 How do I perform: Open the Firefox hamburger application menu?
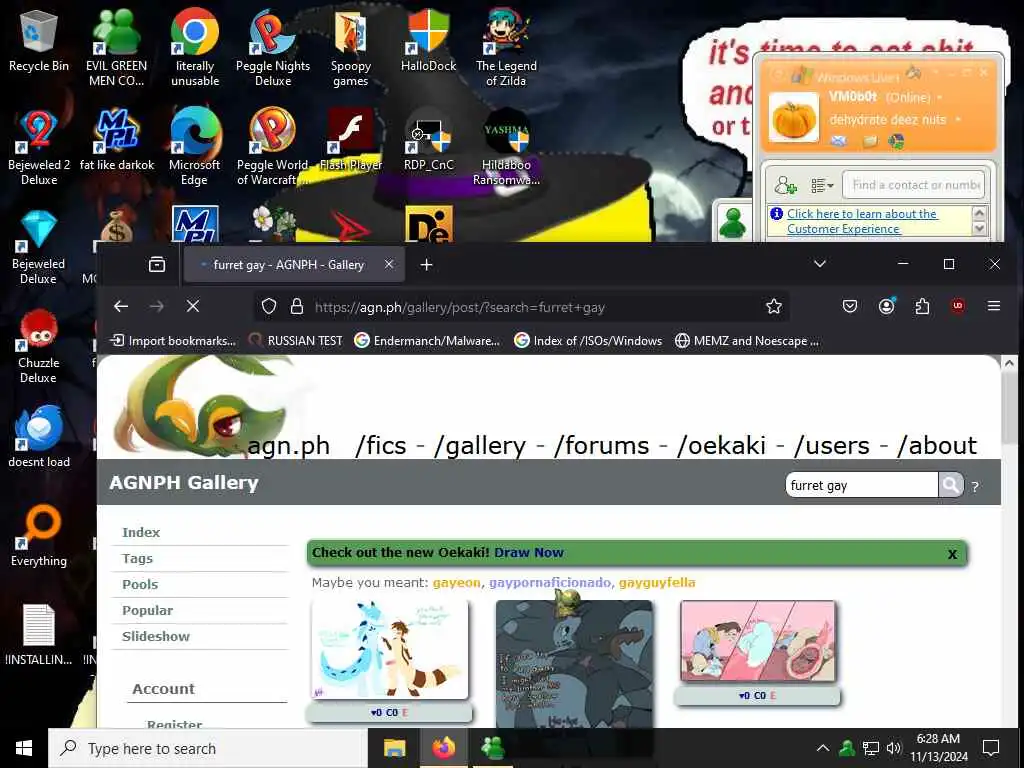pos(994,306)
